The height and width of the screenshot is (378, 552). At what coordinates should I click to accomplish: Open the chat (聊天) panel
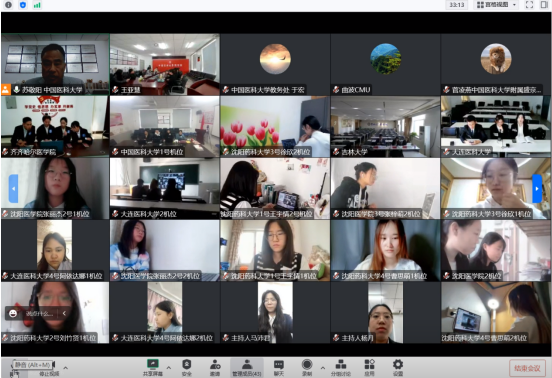(x=279, y=367)
